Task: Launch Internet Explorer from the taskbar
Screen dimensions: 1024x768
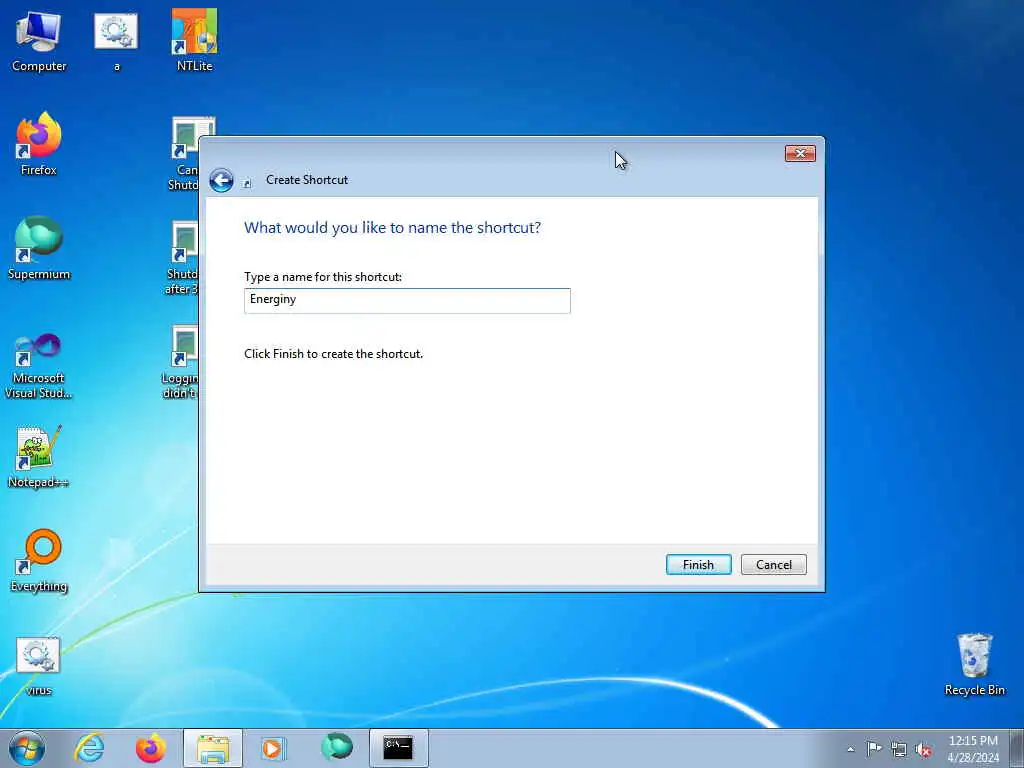Action: click(x=89, y=748)
